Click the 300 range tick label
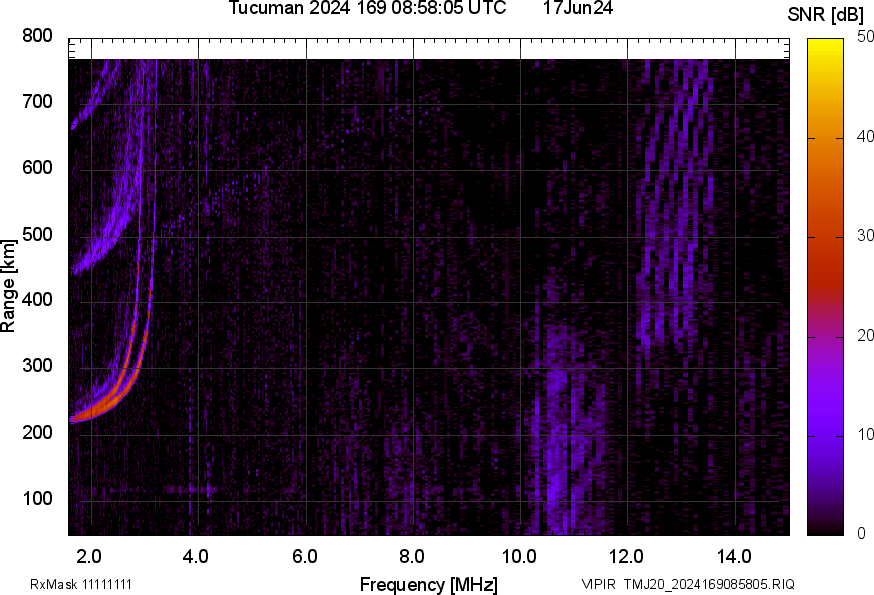 [x=37, y=366]
